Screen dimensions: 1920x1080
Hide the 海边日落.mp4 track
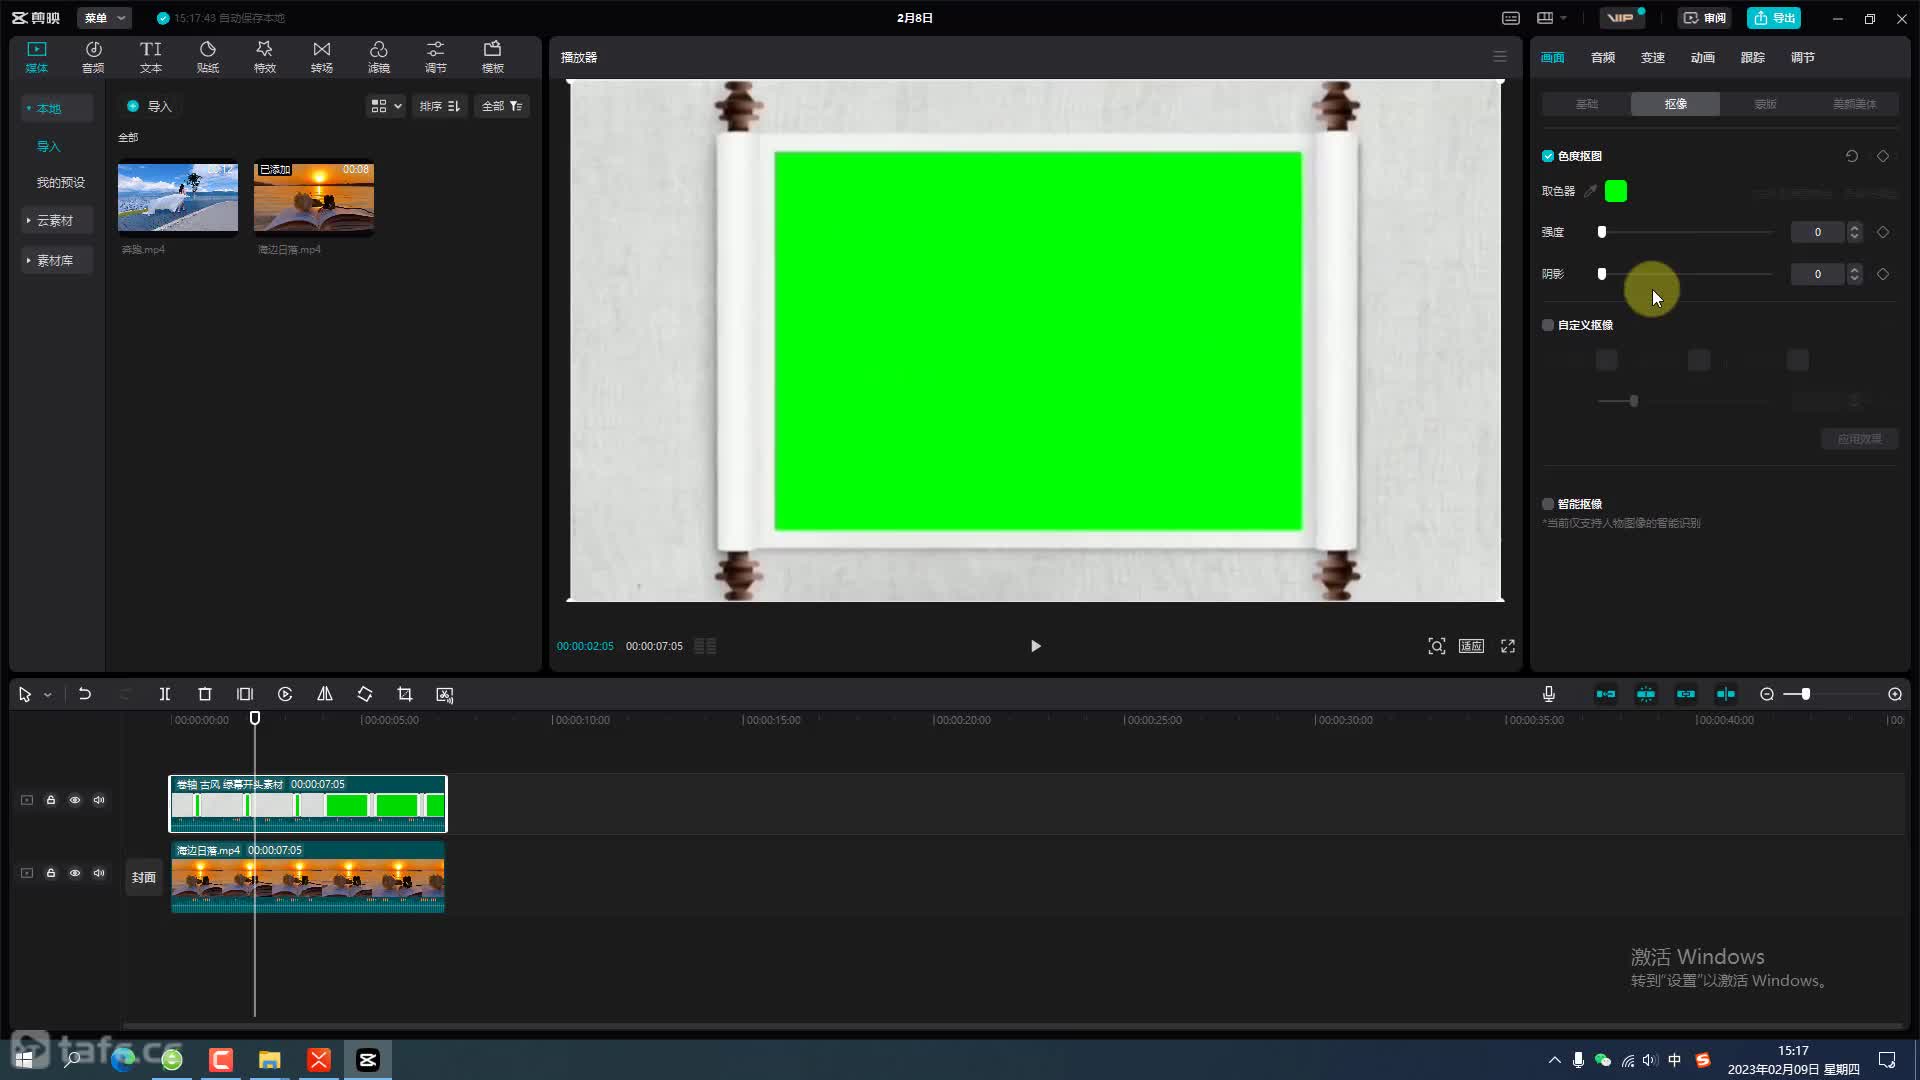pos(75,873)
